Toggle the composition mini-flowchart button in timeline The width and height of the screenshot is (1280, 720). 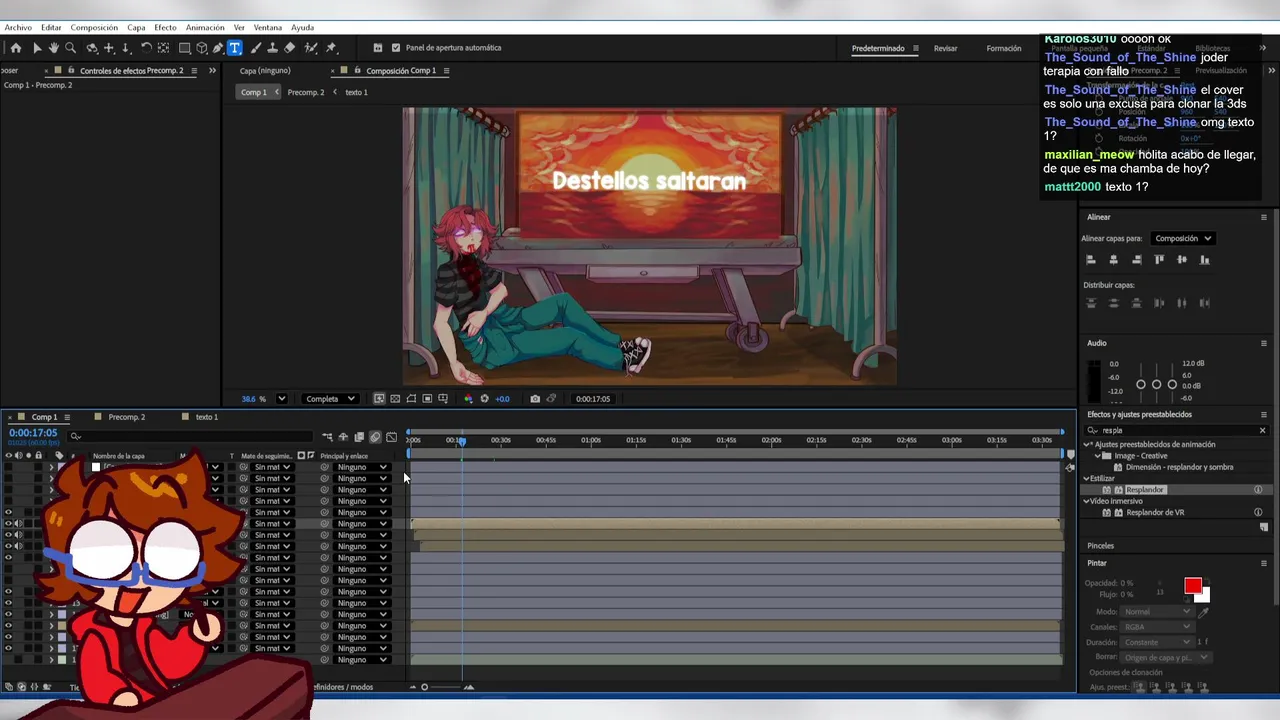click(327, 437)
